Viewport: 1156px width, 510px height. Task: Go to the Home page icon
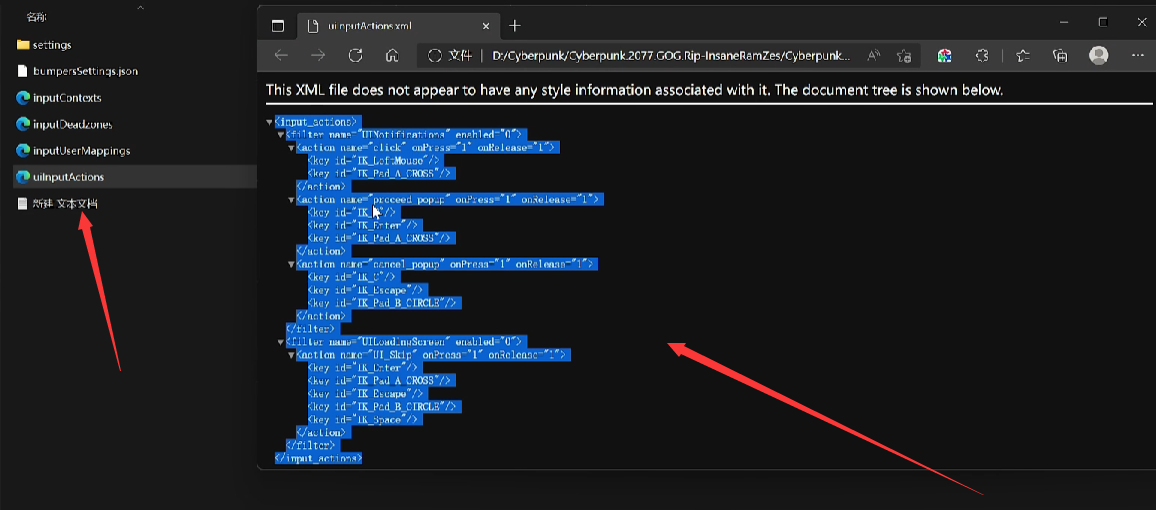click(392, 55)
